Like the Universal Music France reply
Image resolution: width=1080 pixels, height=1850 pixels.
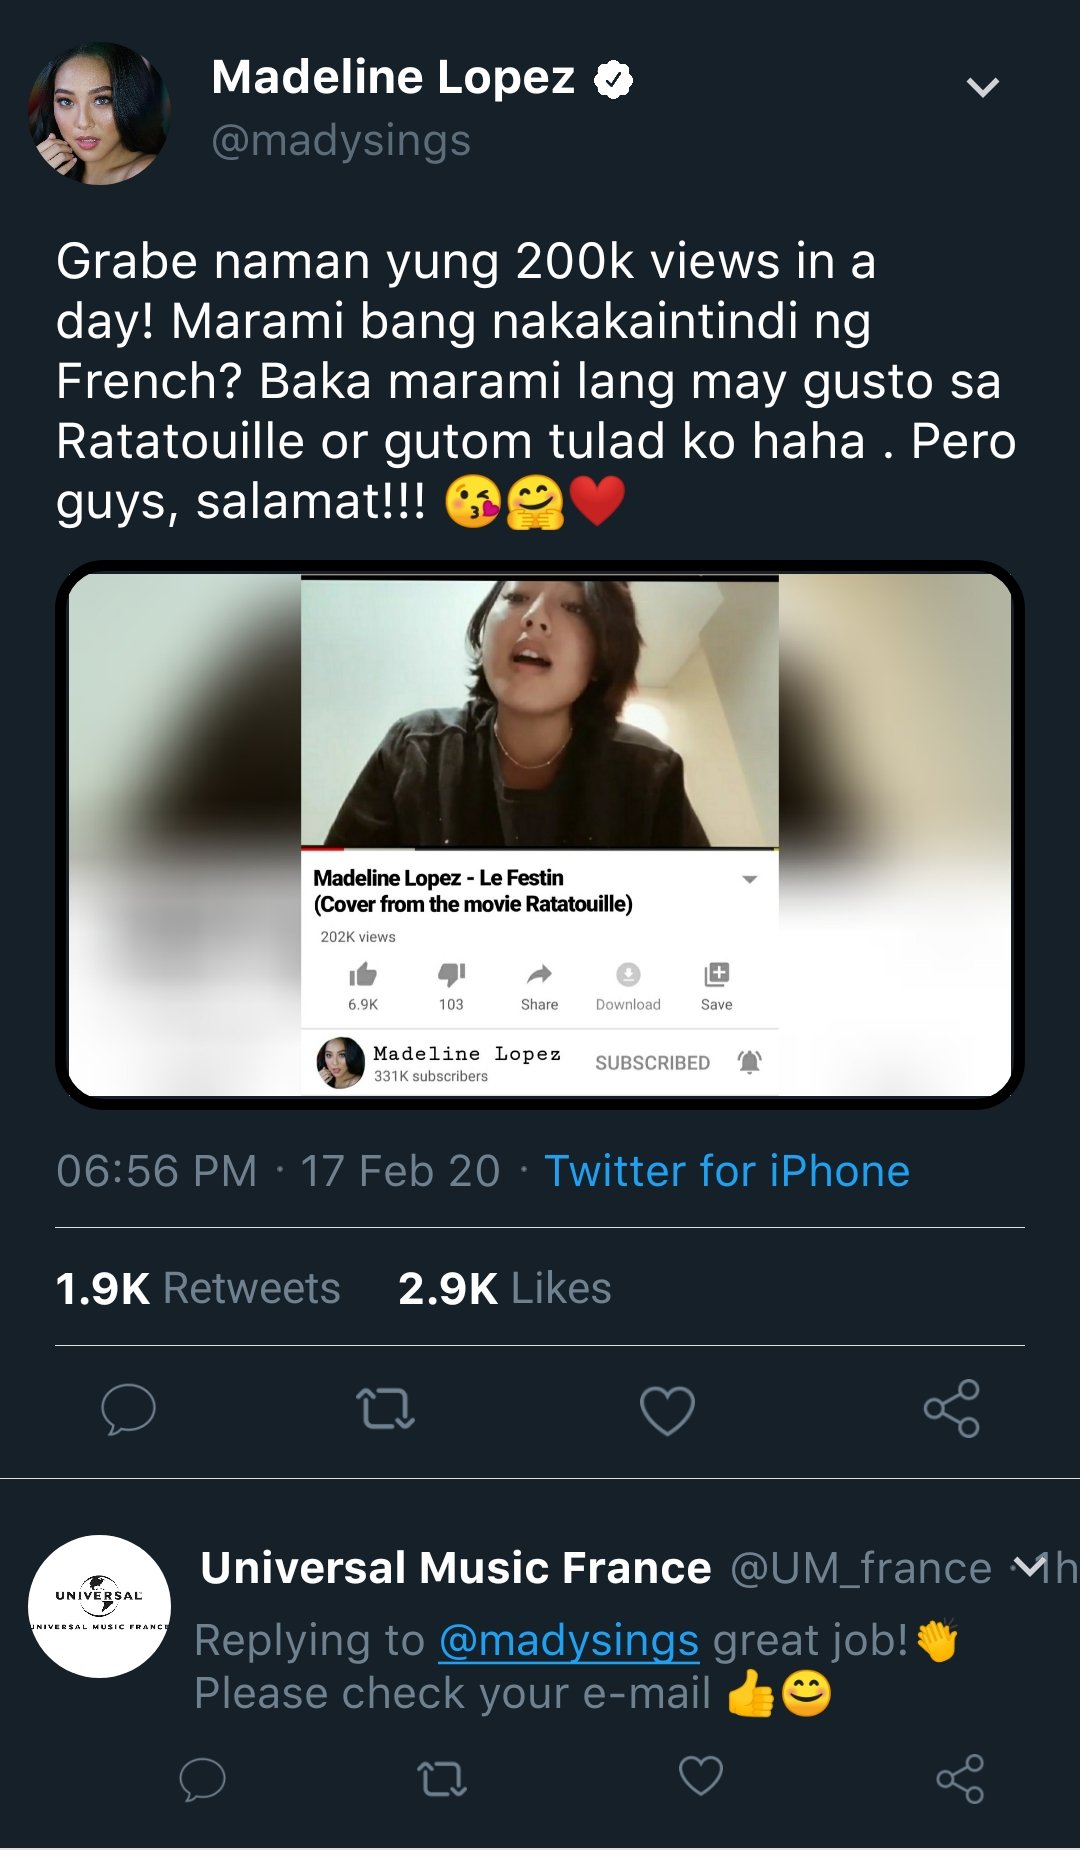(x=700, y=1777)
